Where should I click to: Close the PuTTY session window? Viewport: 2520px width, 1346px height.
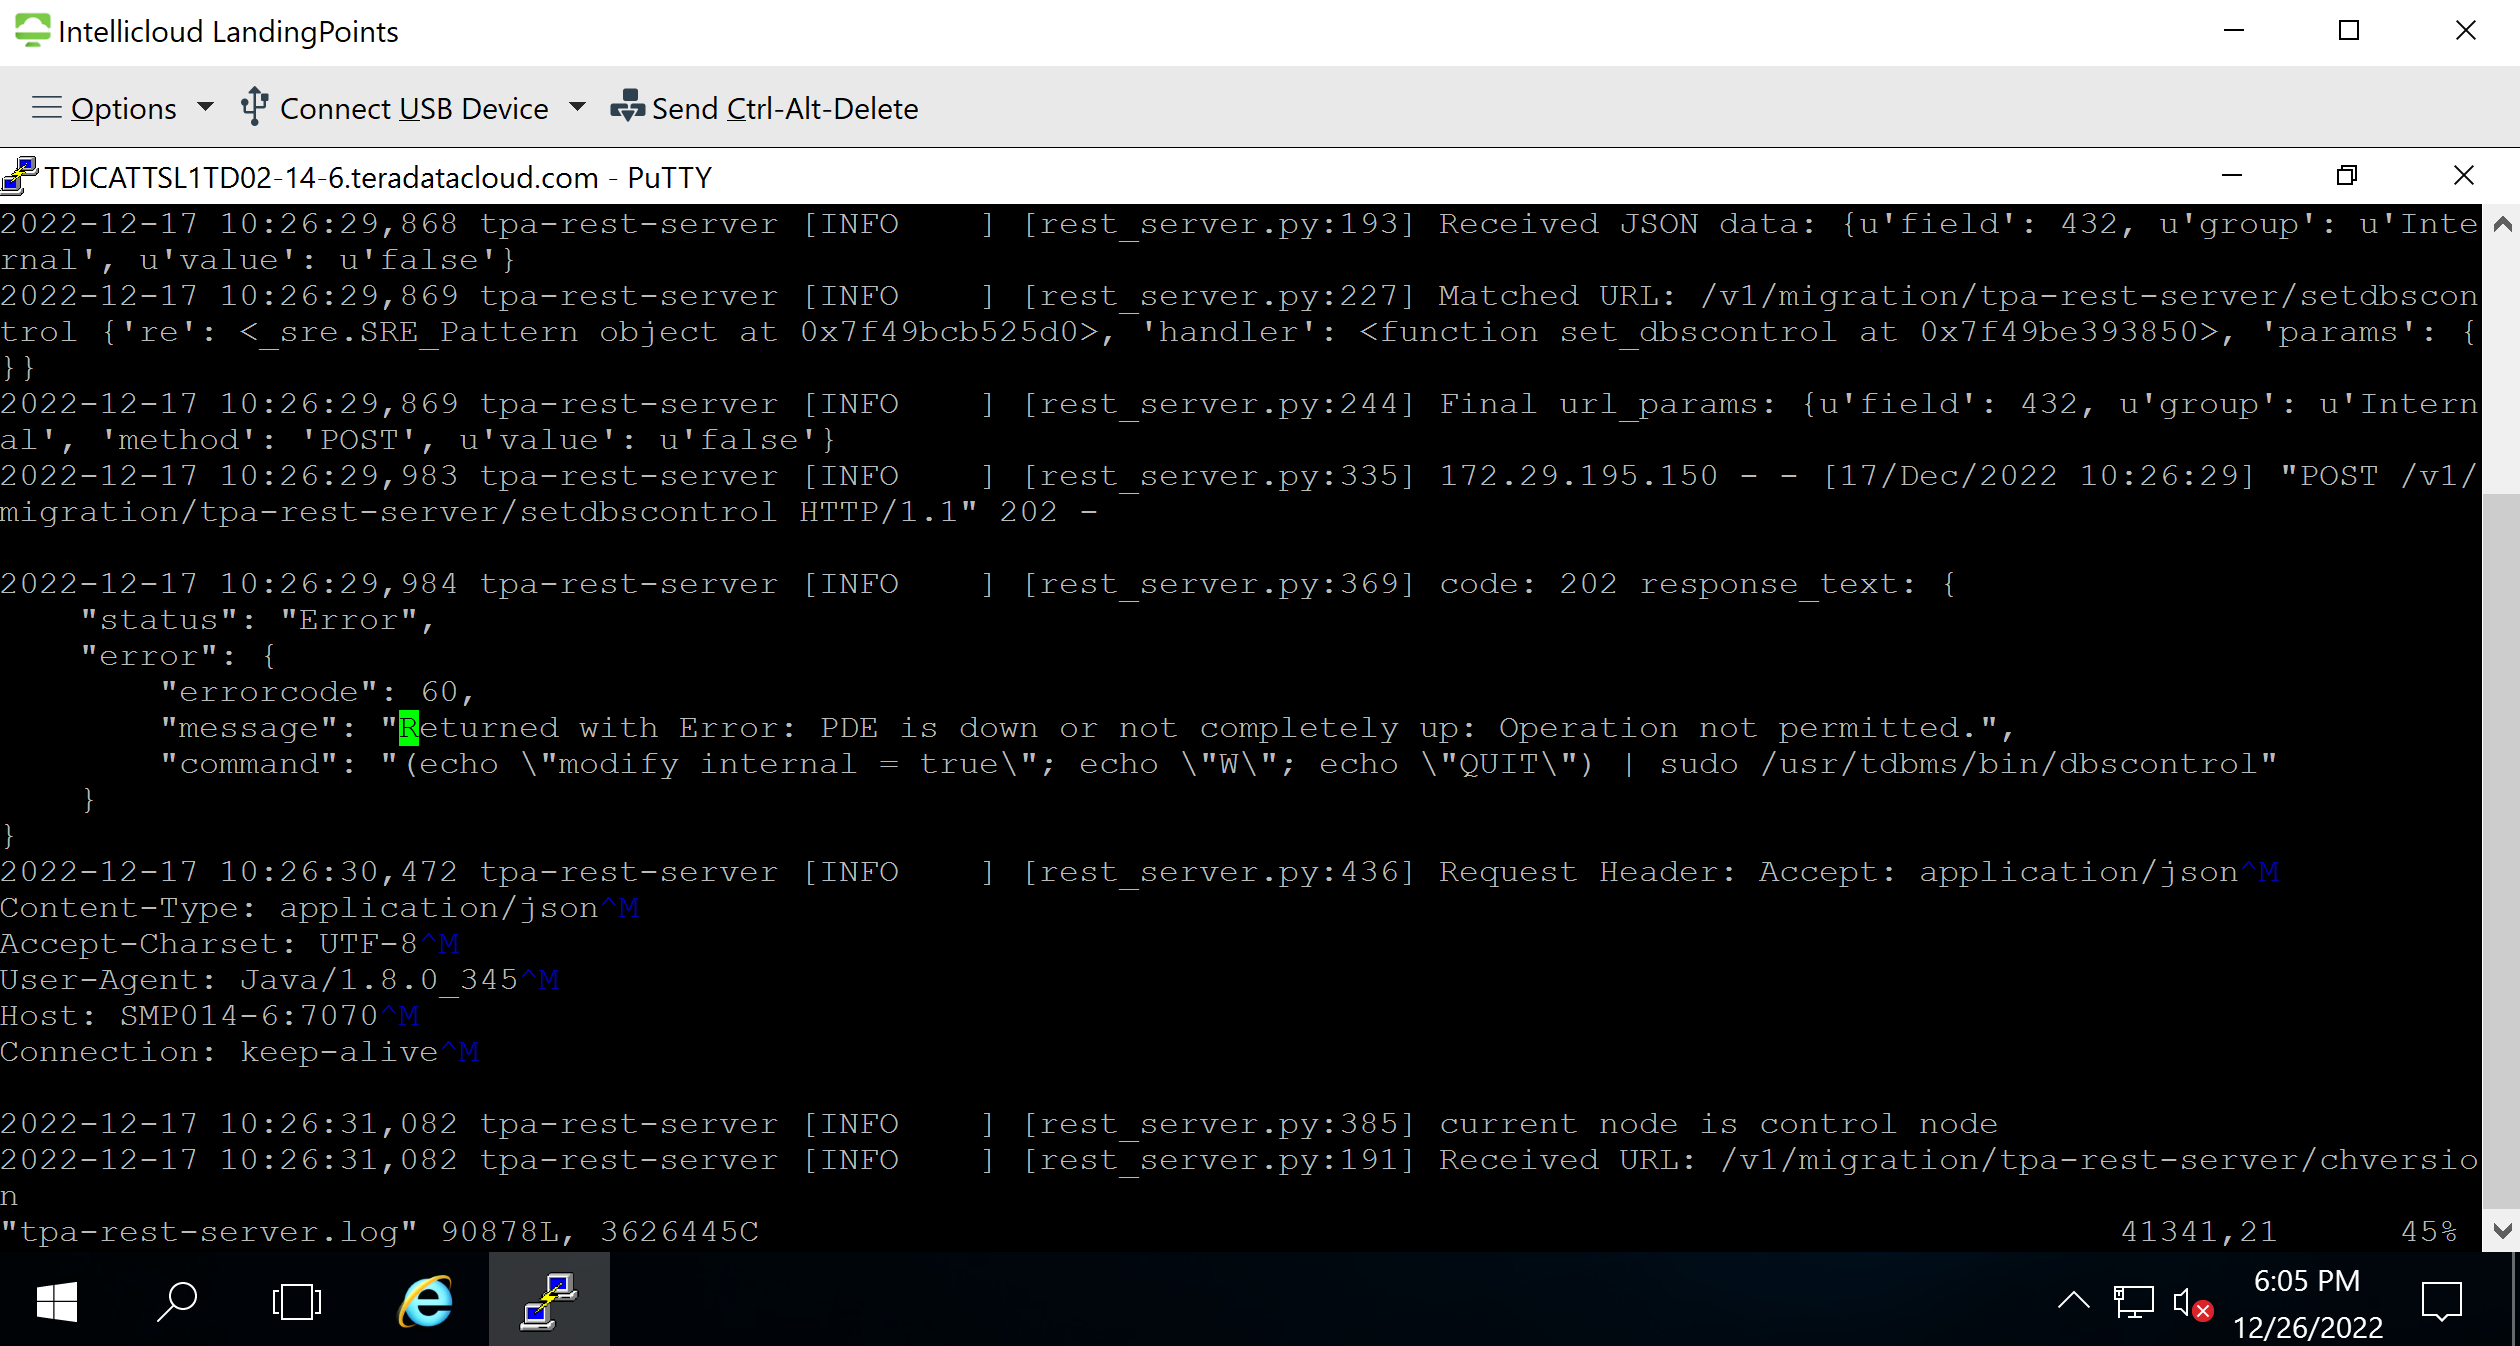click(x=2464, y=176)
